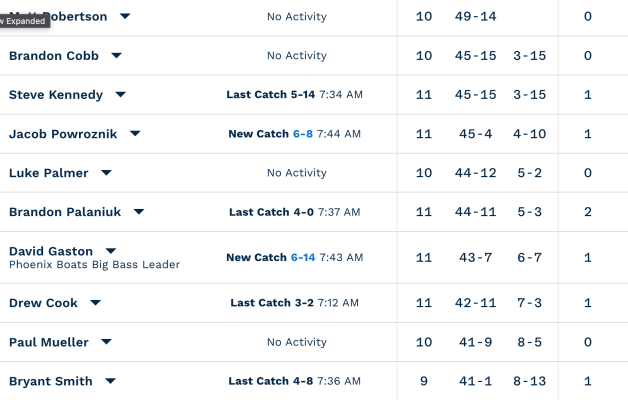The width and height of the screenshot is (628, 400).
Task: Expand Brandon Palaniuk dropdown arrow
Action: (139, 212)
